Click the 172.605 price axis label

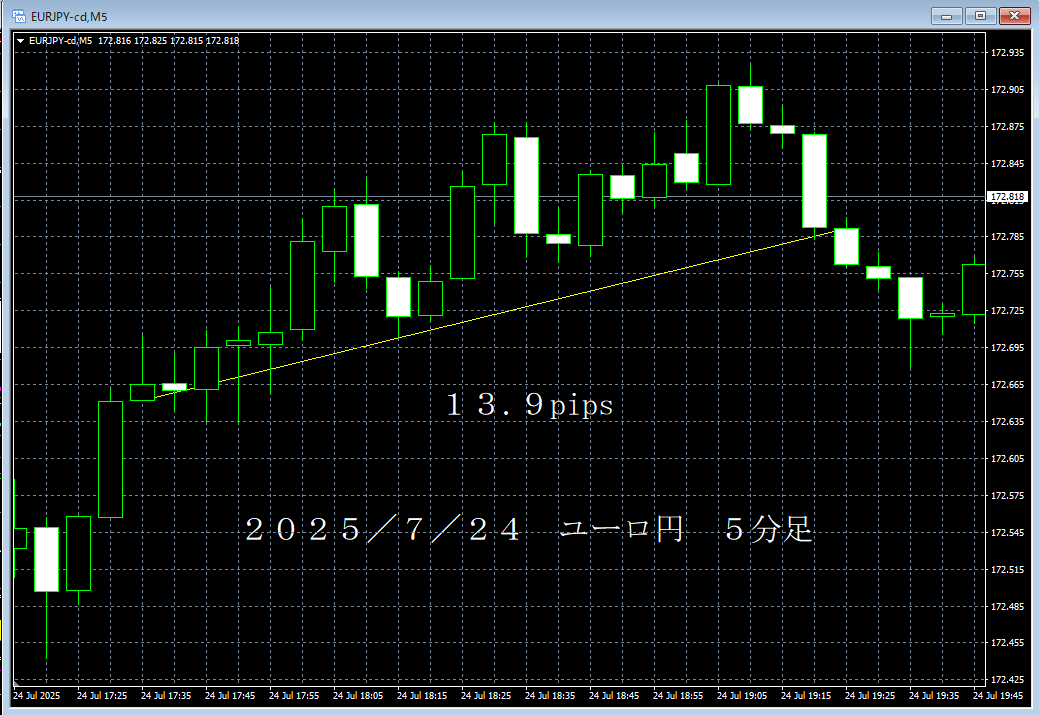pyautogui.click(x=1007, y=459)
